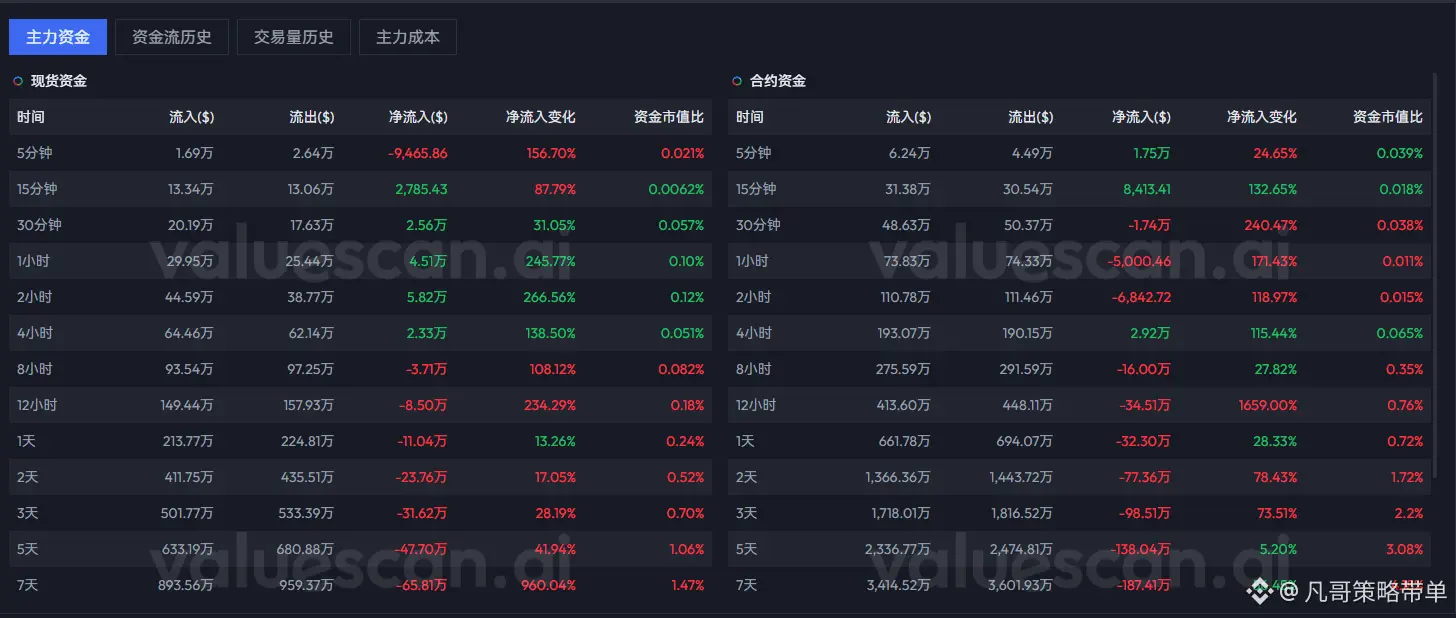Open the 交易量历史 tab
1456x618 pixels.
(294, 37)
